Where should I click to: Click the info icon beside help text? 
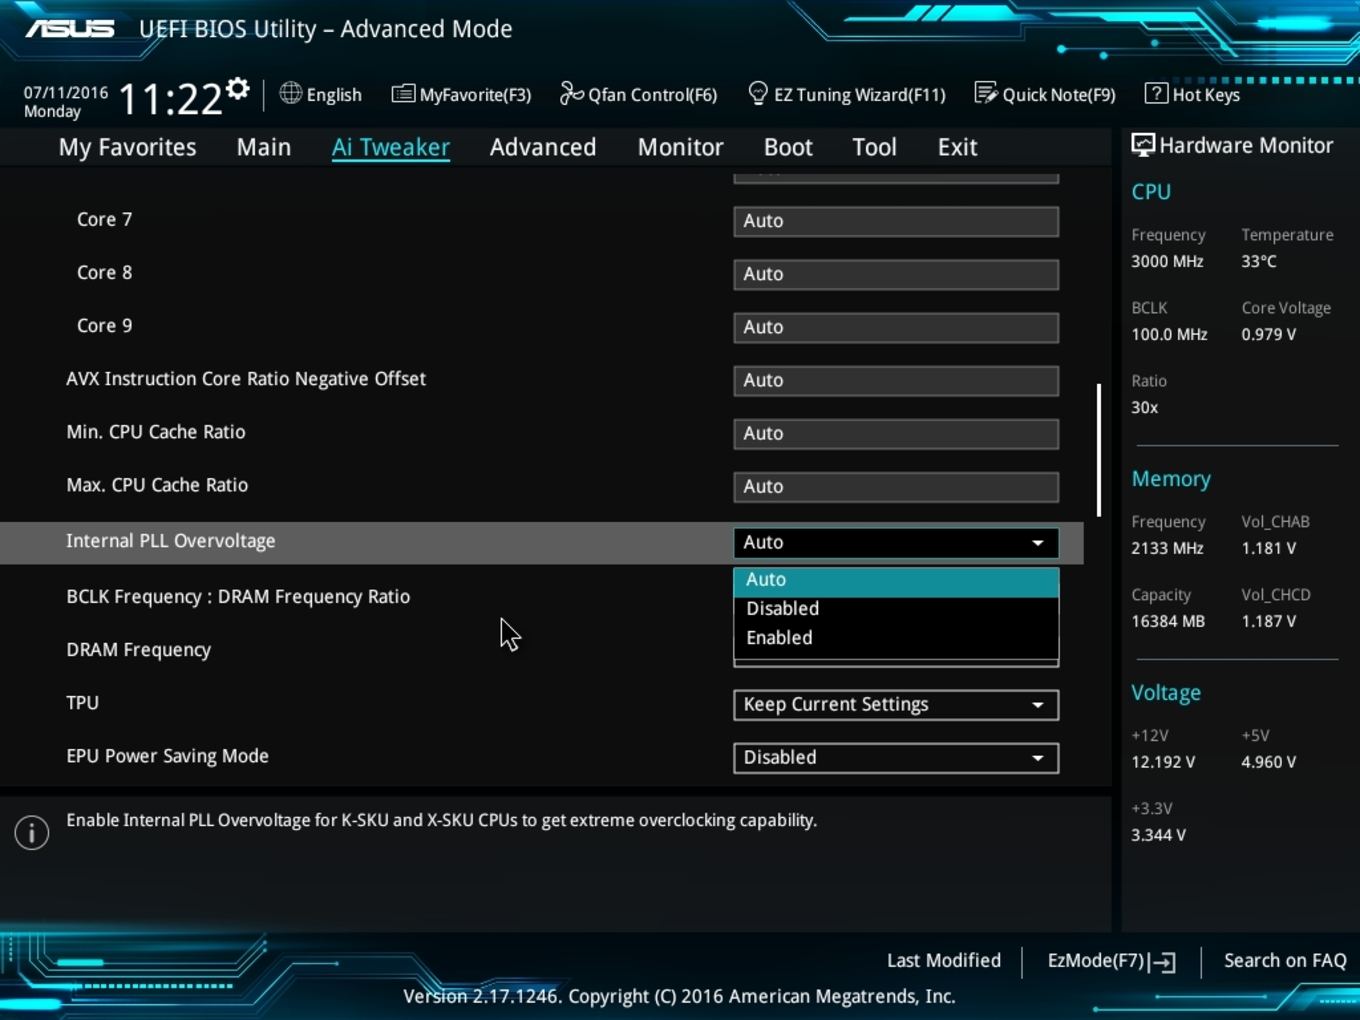point(32,832)
